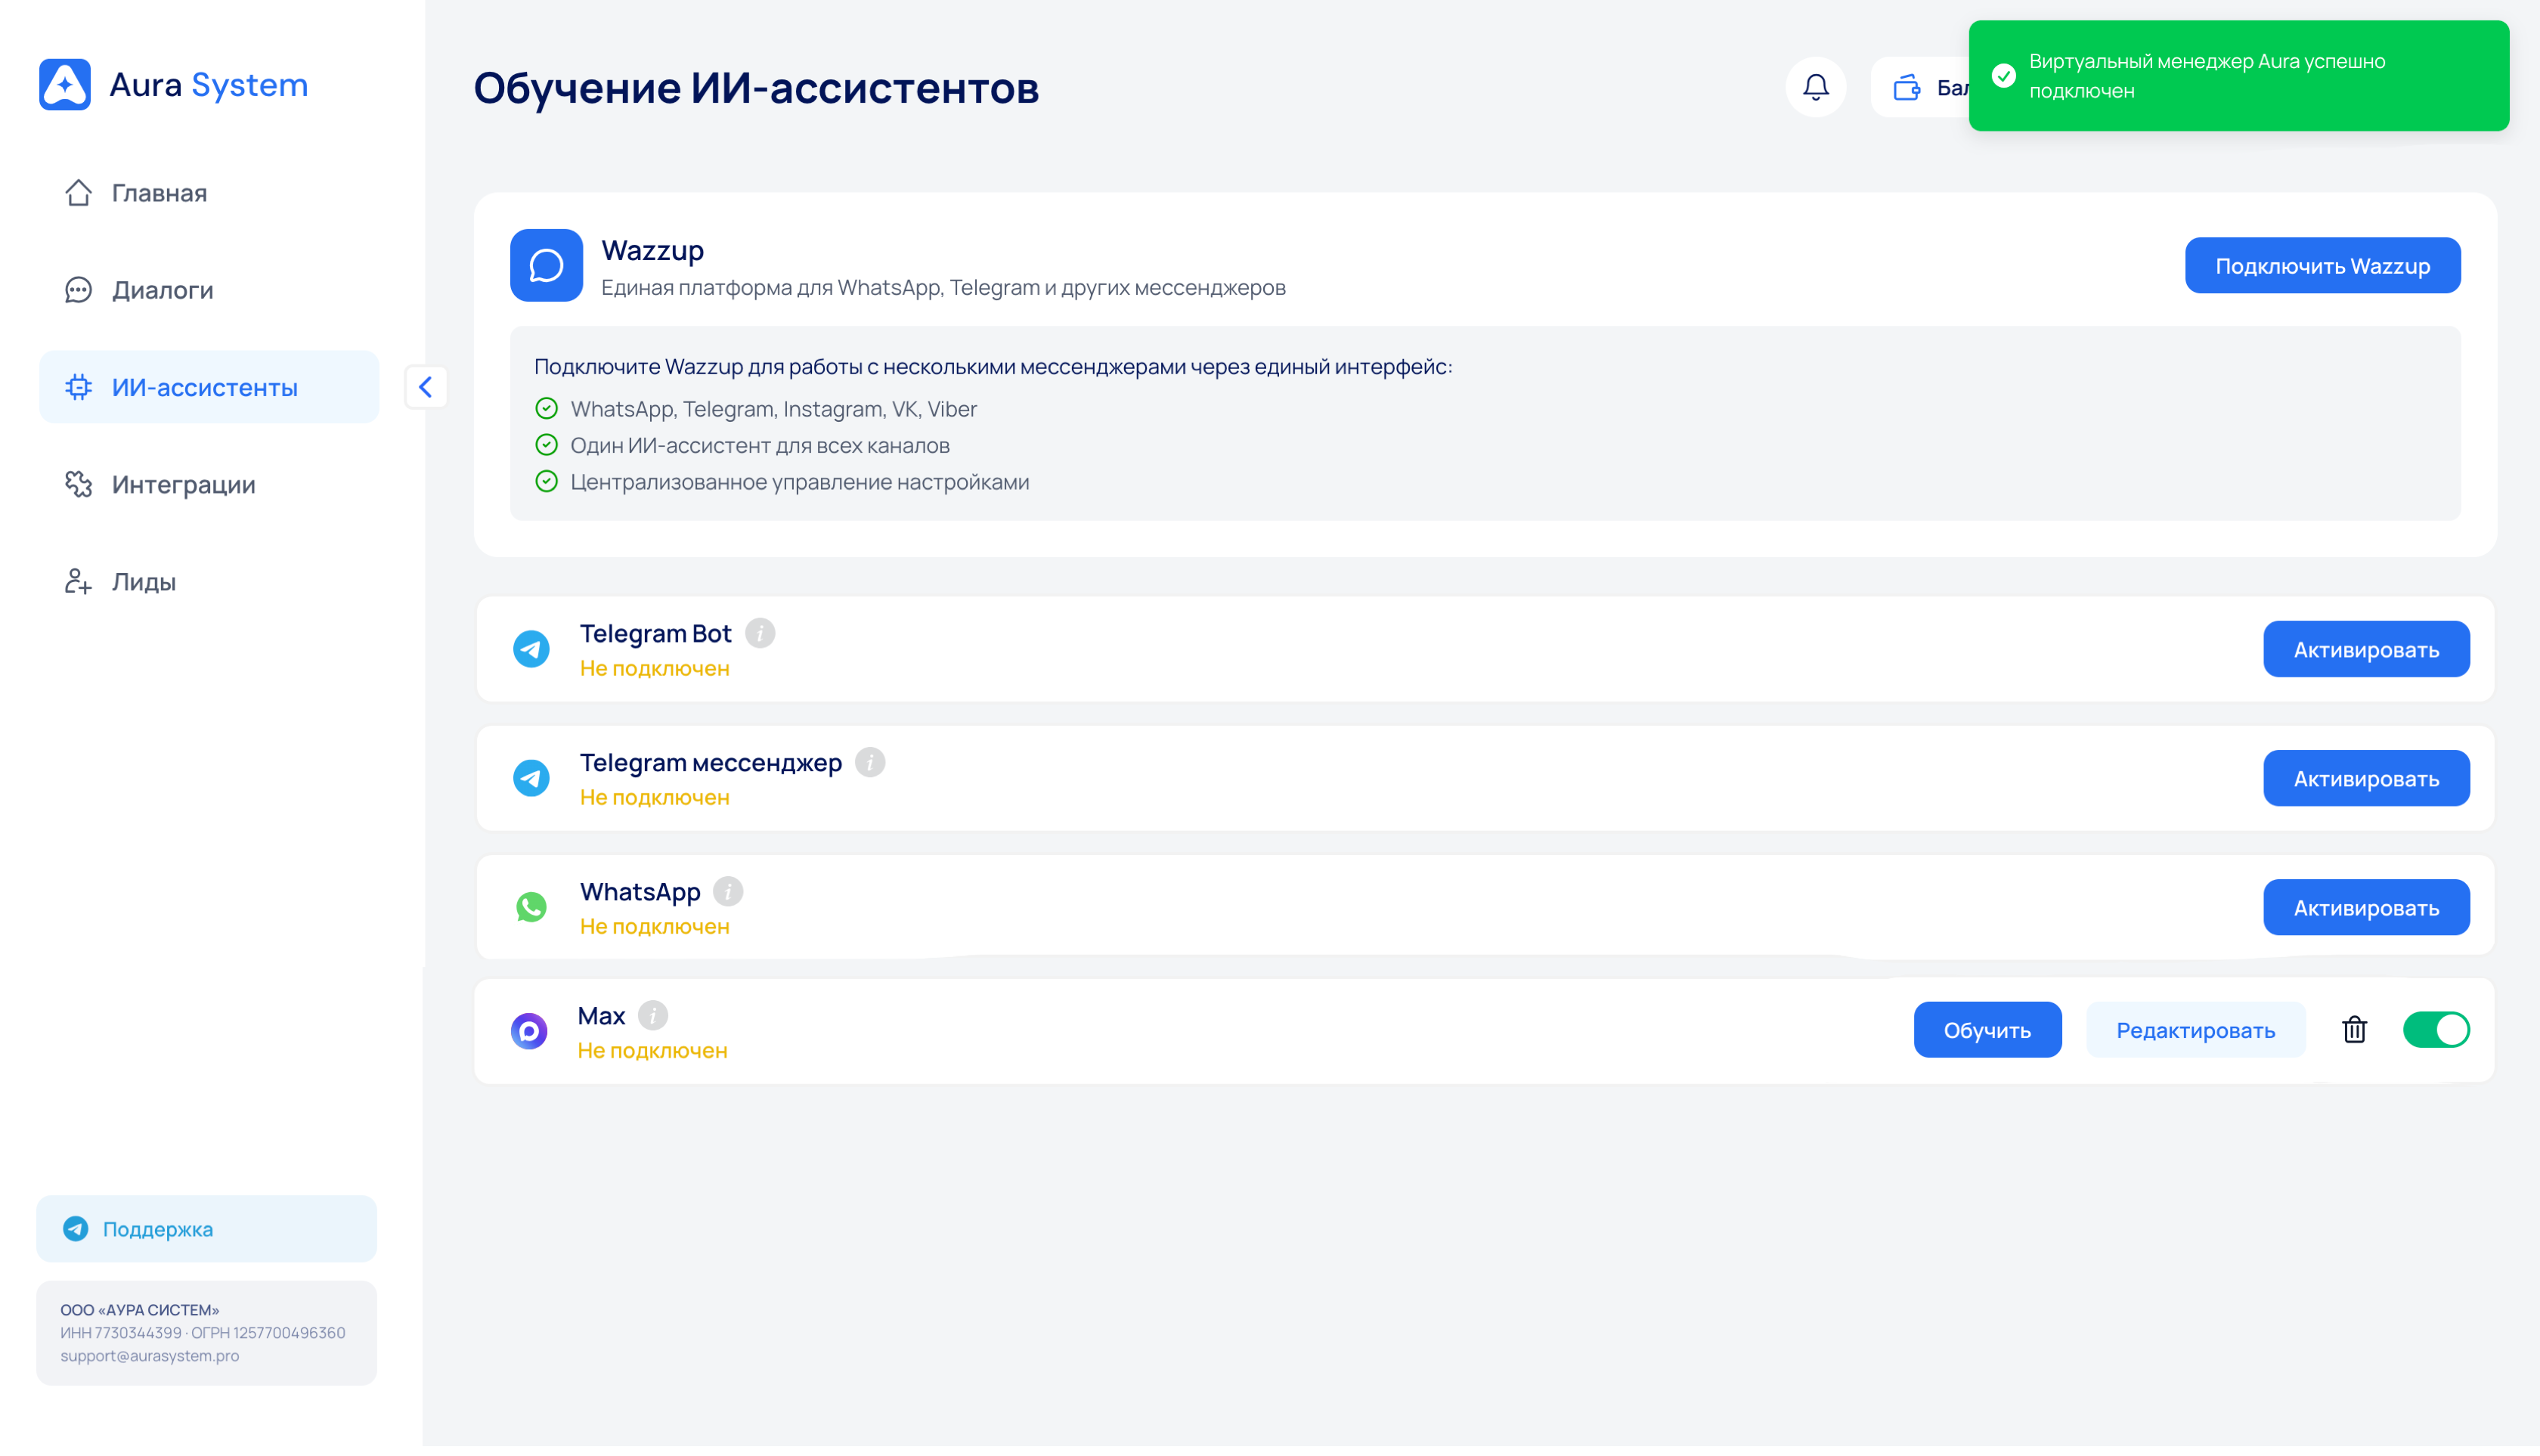Activate the Telegram Bot channel

click(2365, 649)
